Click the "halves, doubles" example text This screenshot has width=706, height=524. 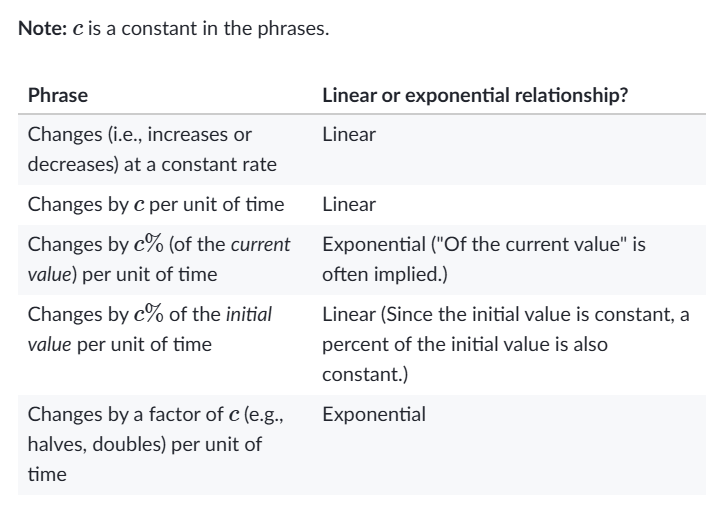(x=94, y=444)
